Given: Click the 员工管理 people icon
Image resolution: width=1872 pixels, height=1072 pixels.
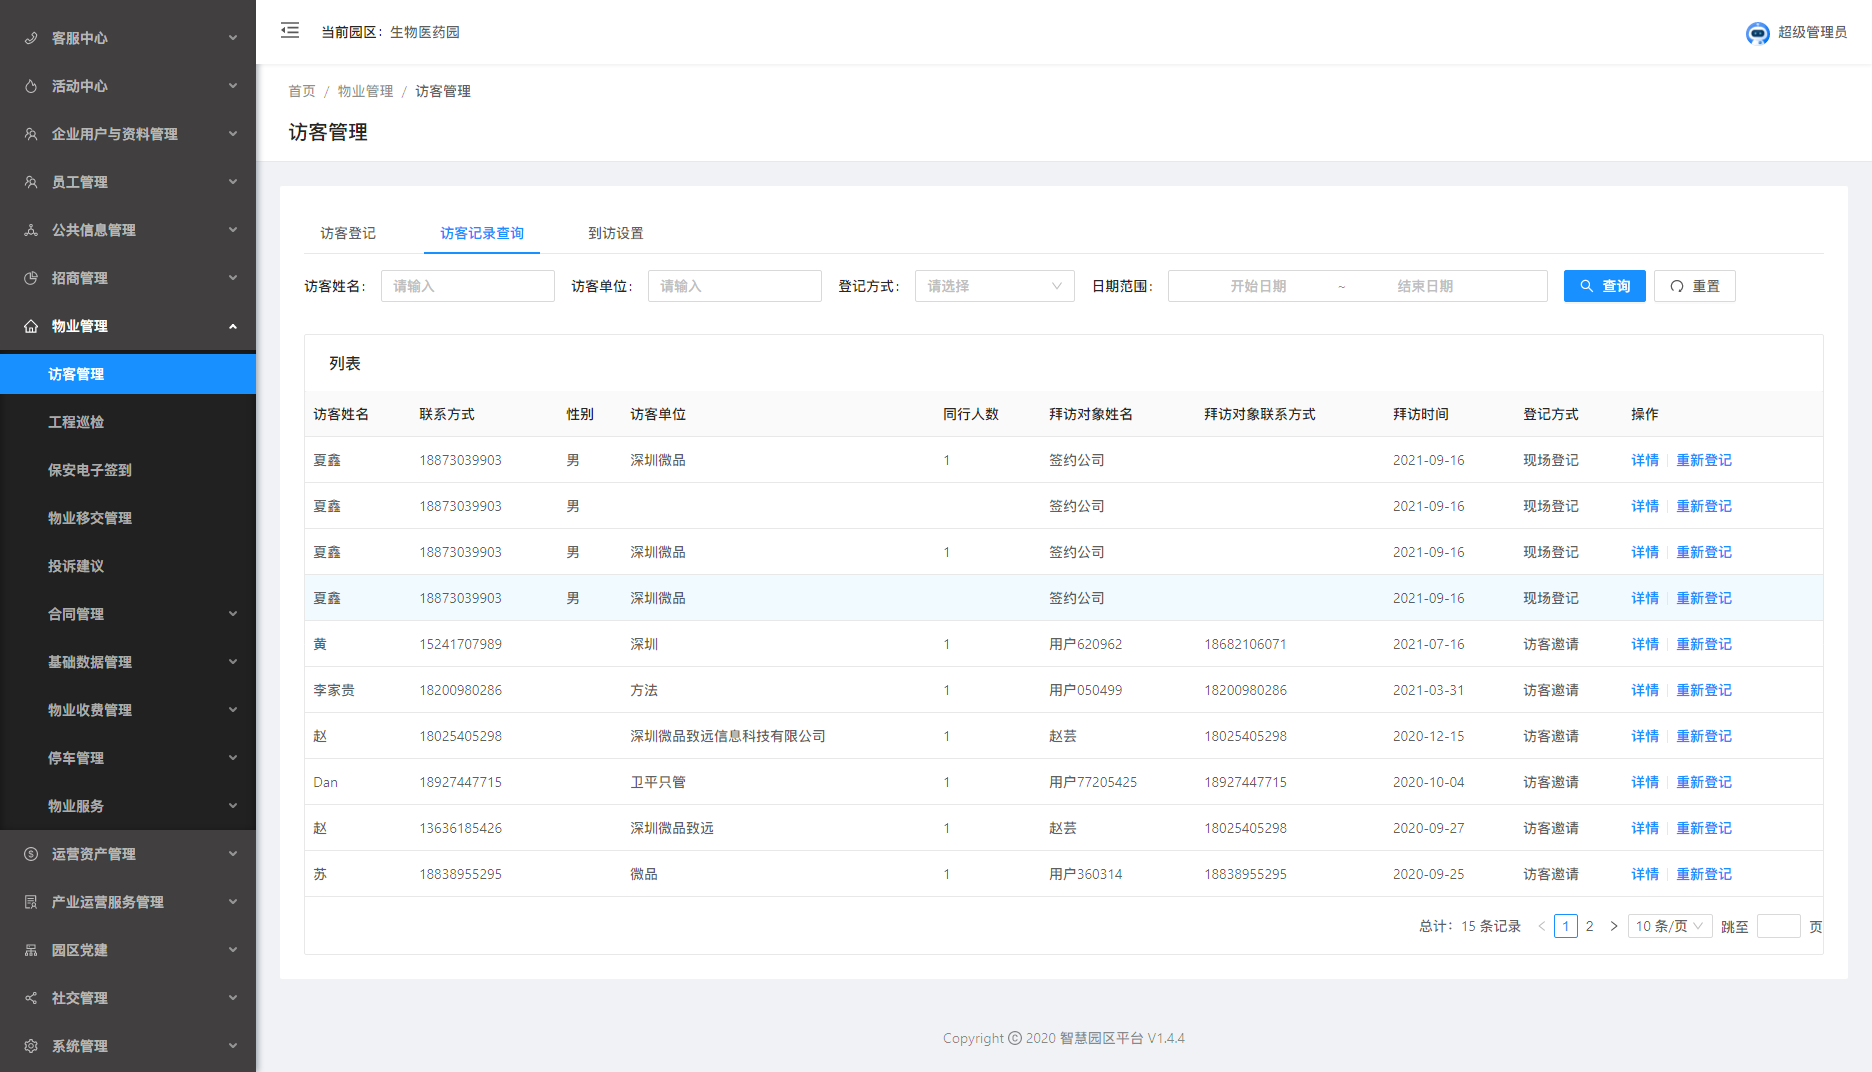Looking at the screenshot, I should click(x=31, y=182).
